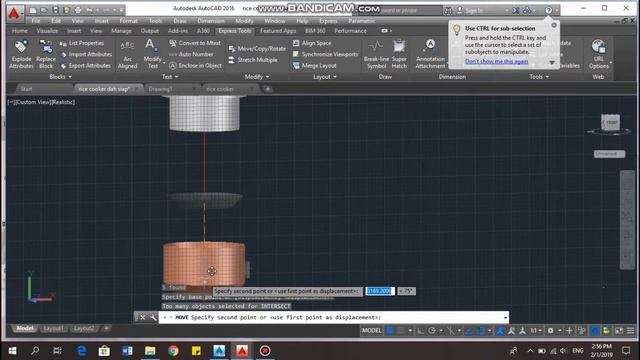
Task: Toggle the grid display in status bar
Action: click(390, 331)
